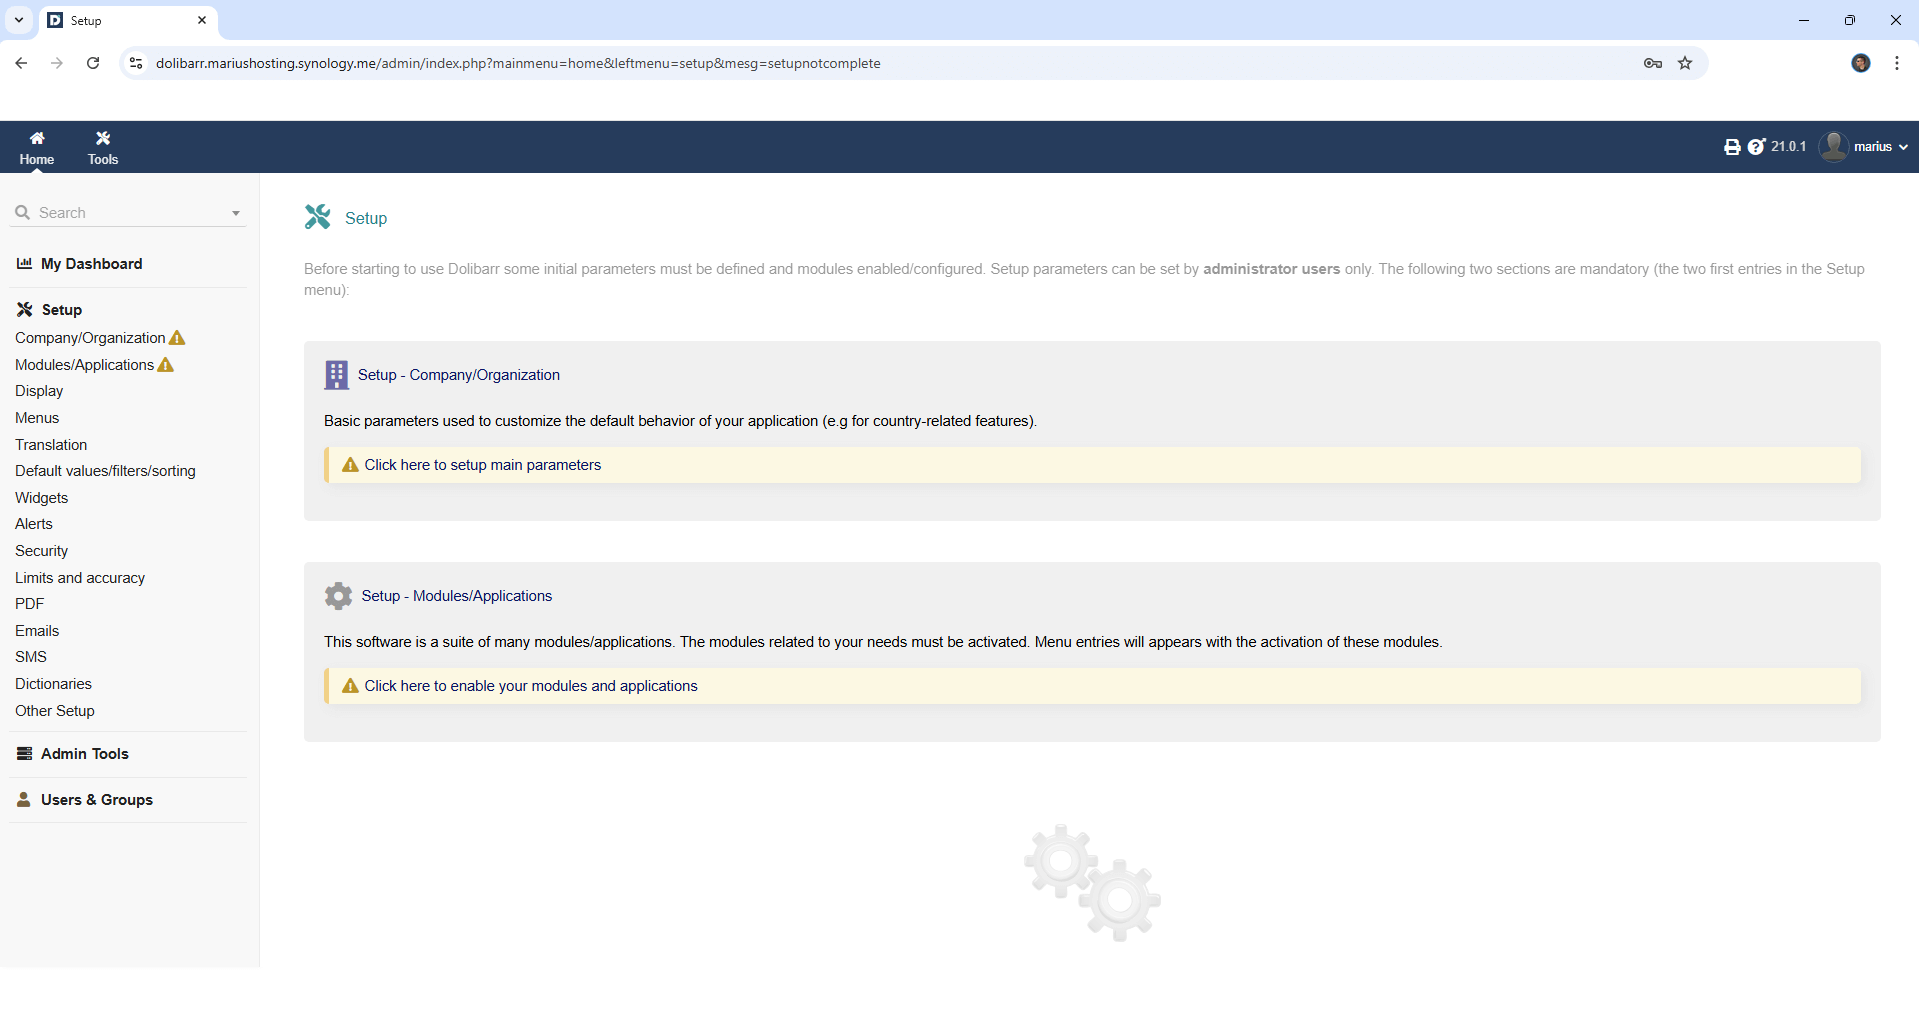Click the My Dashboard chart icon
This screenshot has height=1024, width=1919.
[x=25, y=264]
